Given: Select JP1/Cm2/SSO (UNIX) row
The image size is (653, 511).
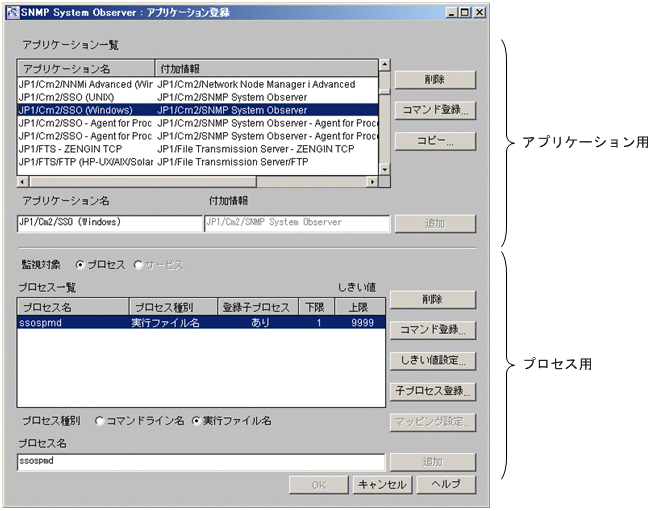Looking at the screenshot, I should [198, 97].
